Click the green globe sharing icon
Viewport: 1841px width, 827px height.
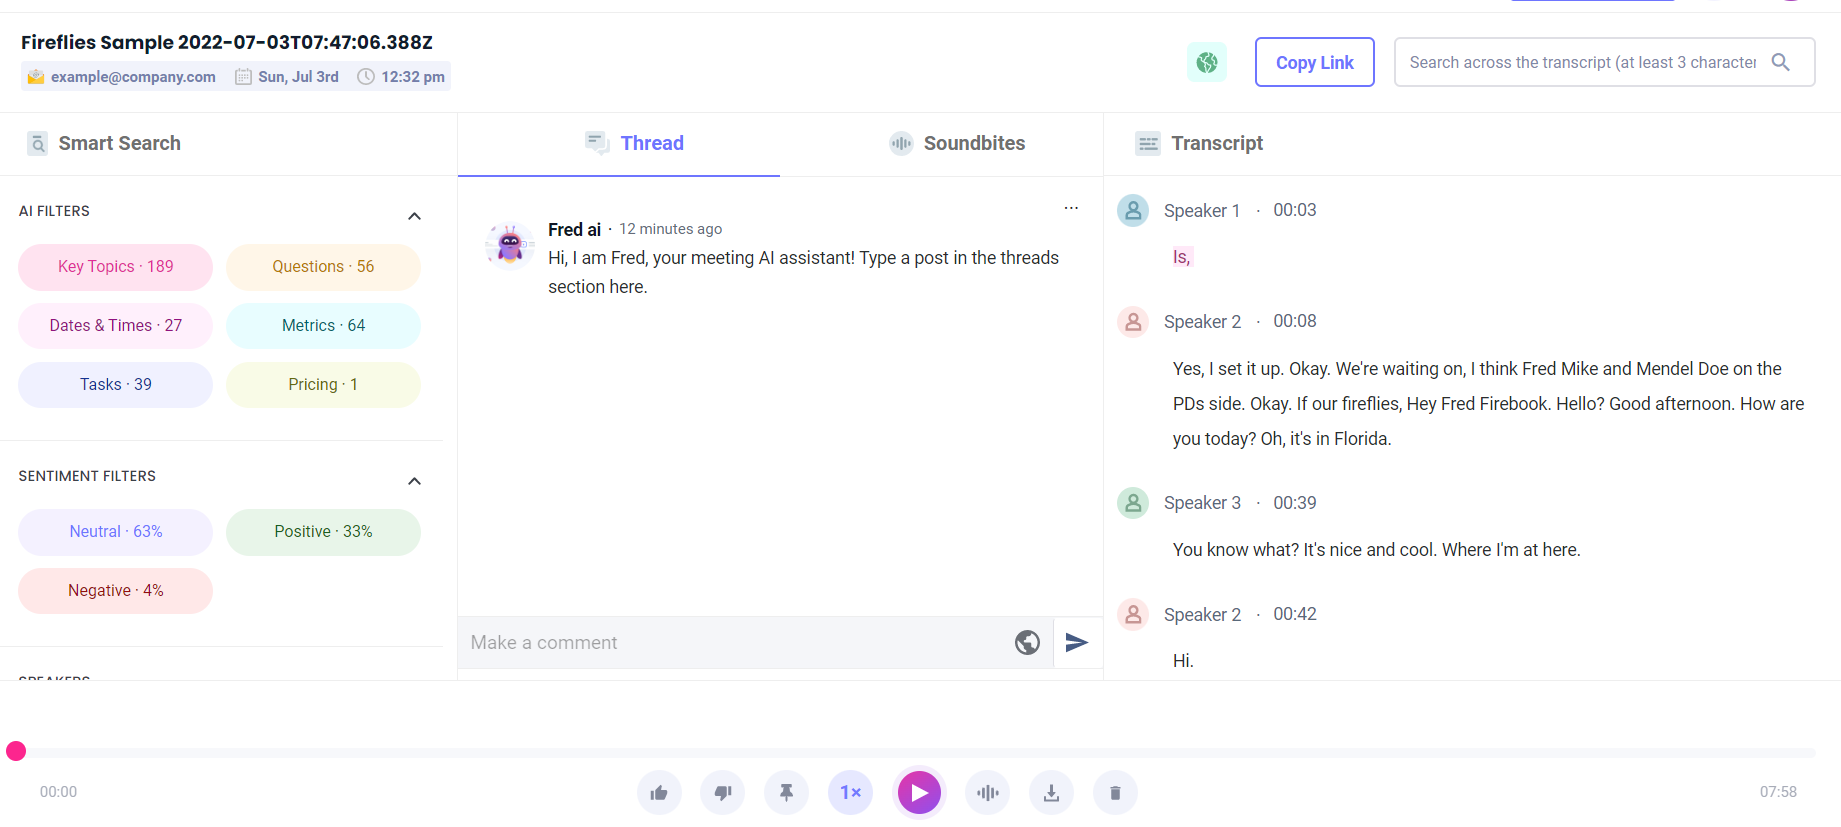pos(1207,62)
